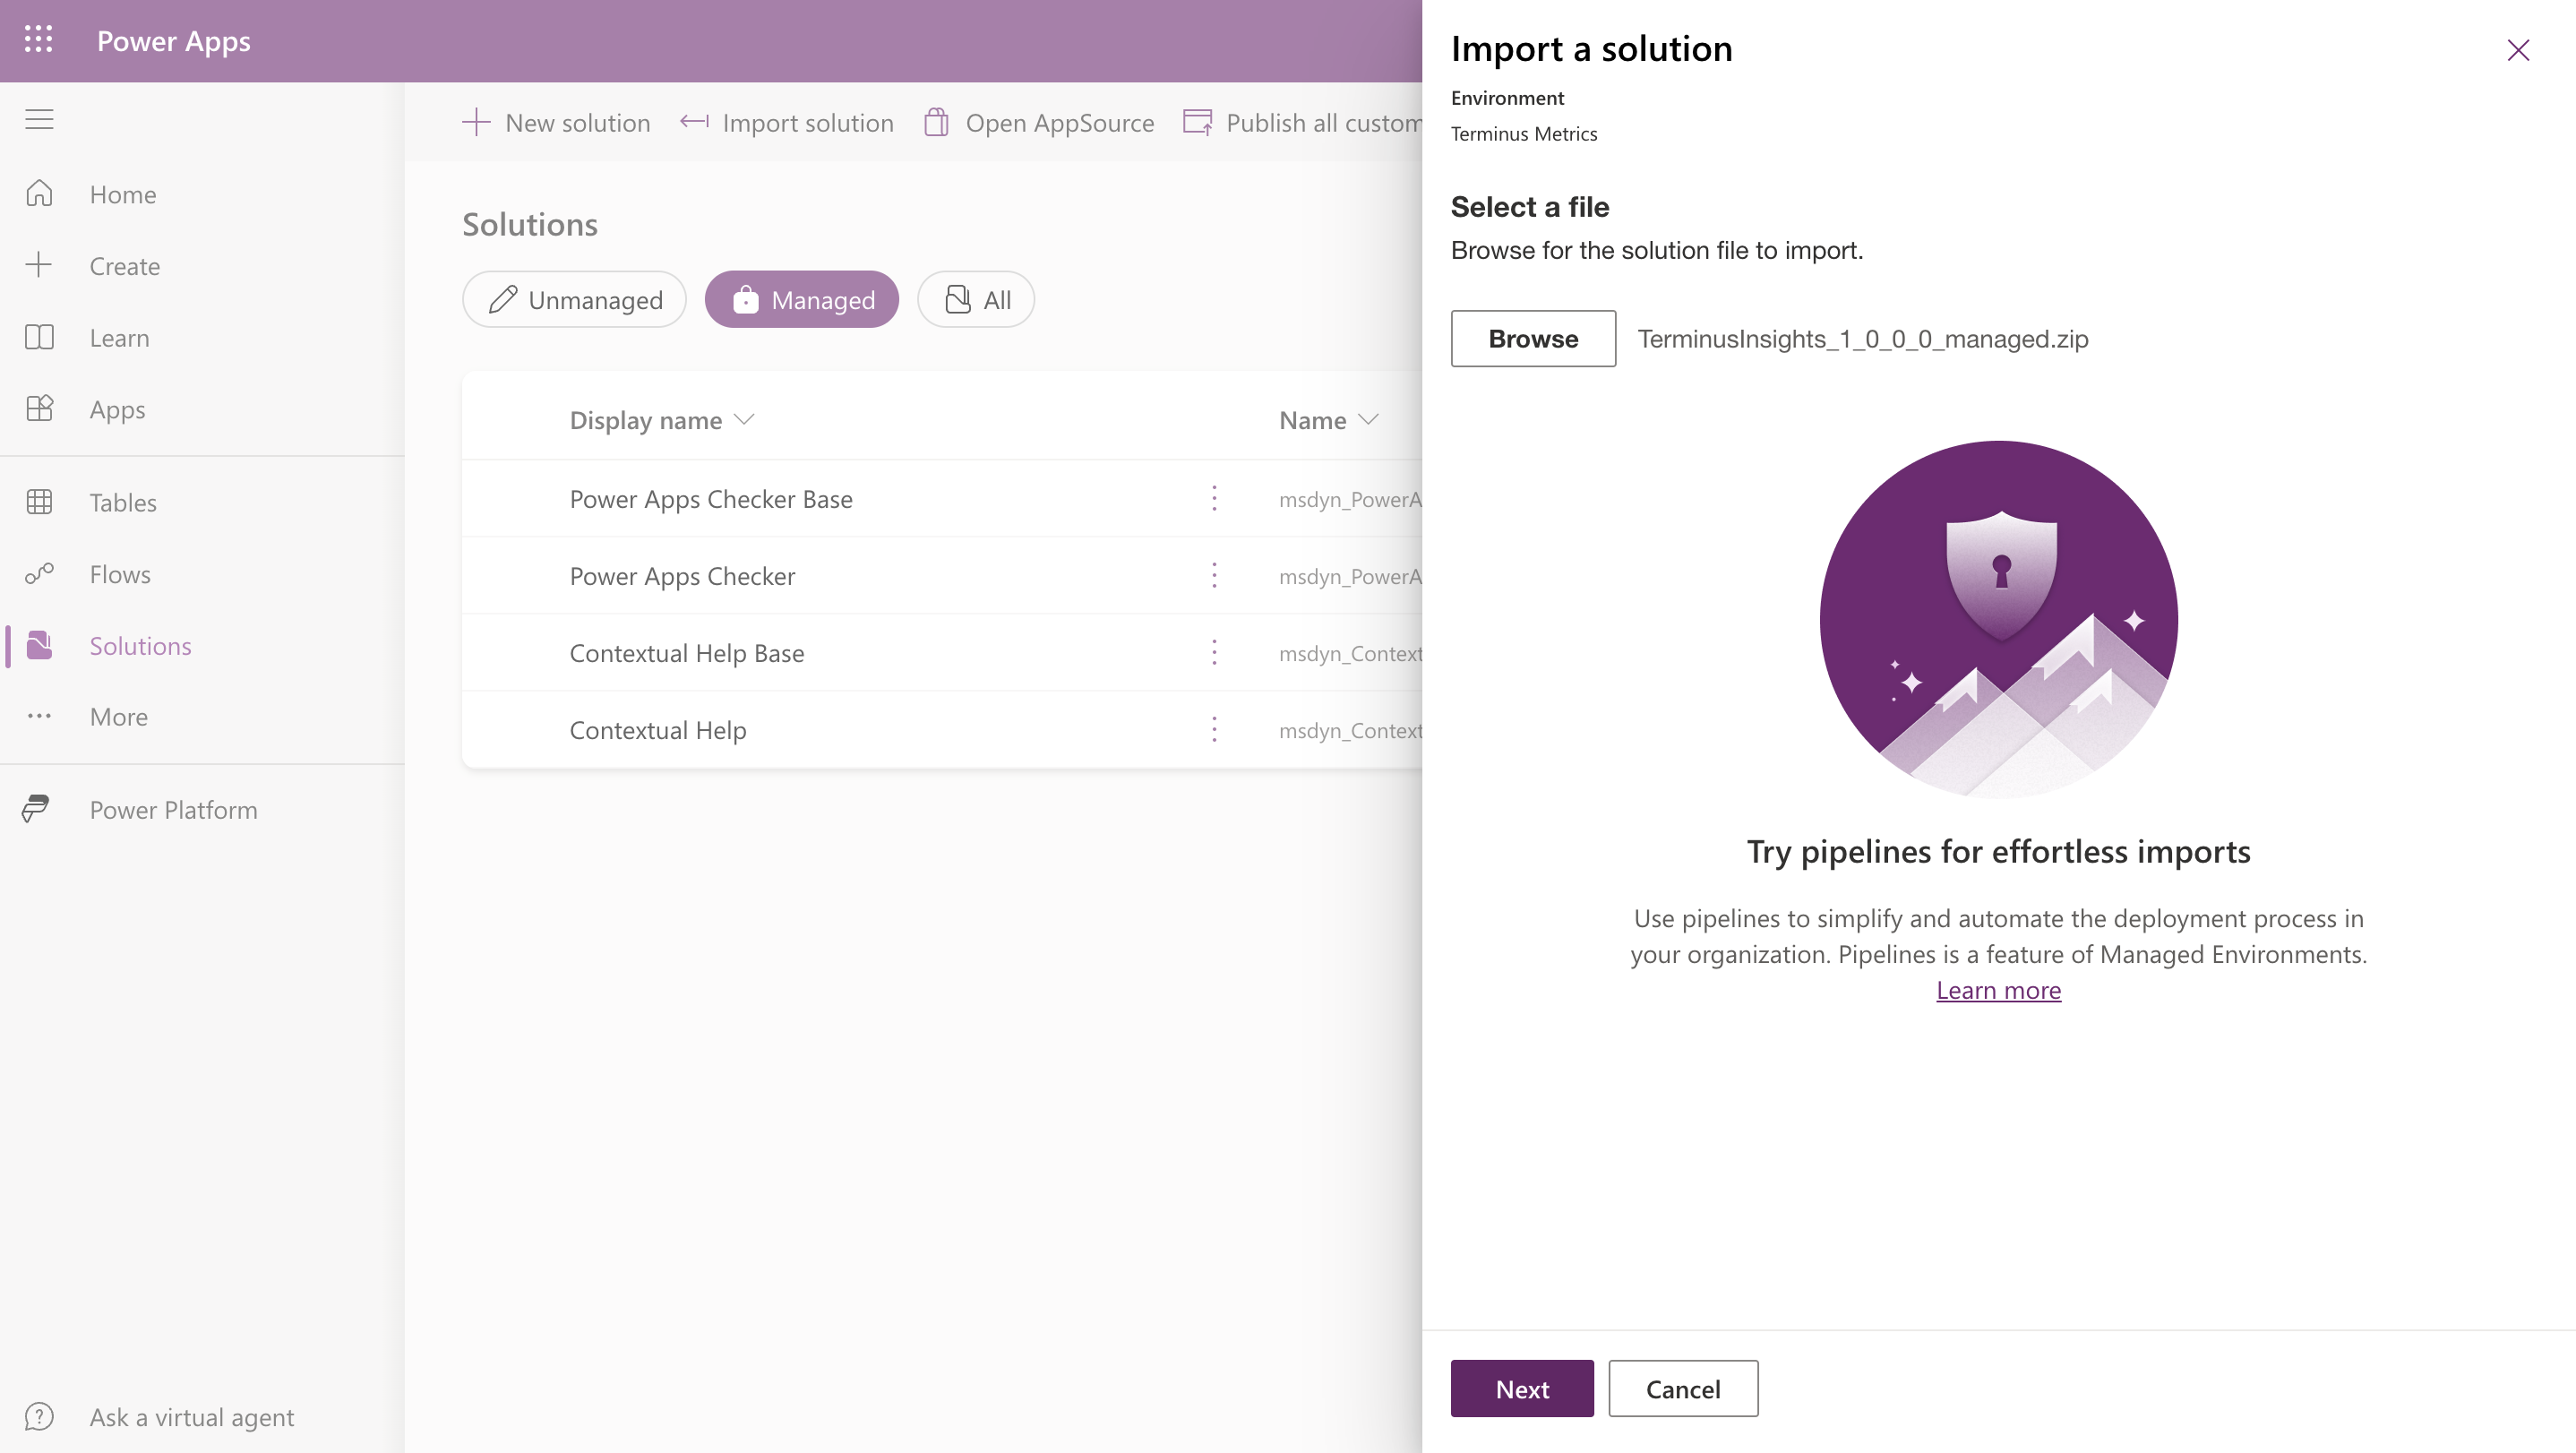The height and width of the screenshot is (1453, 2576).
Task: Open more options for Power Apps Checker Base
Action: pyautogui.click(x=1214, y=498)
